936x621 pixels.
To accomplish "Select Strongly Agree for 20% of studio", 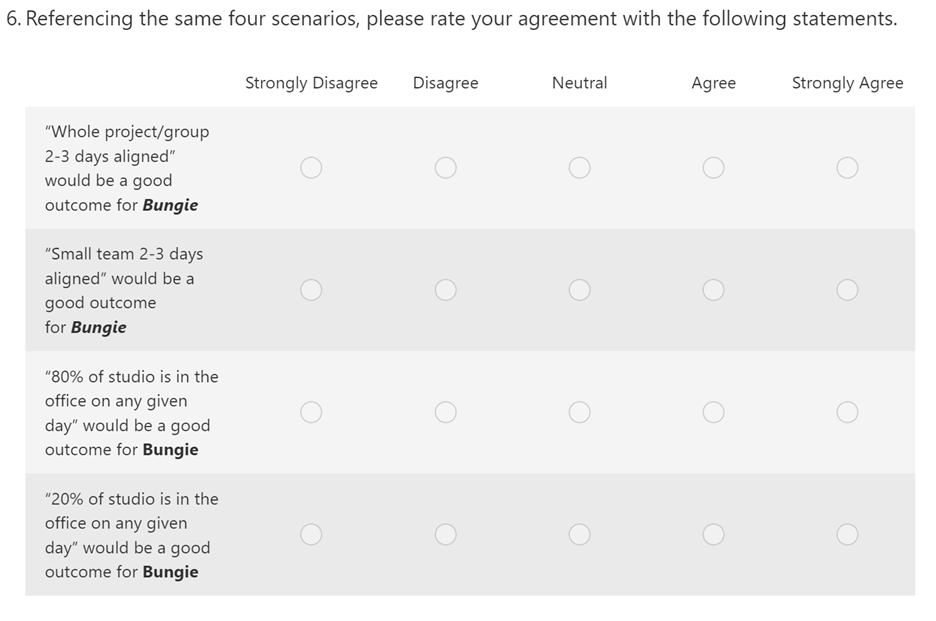I will pos(847,534).
